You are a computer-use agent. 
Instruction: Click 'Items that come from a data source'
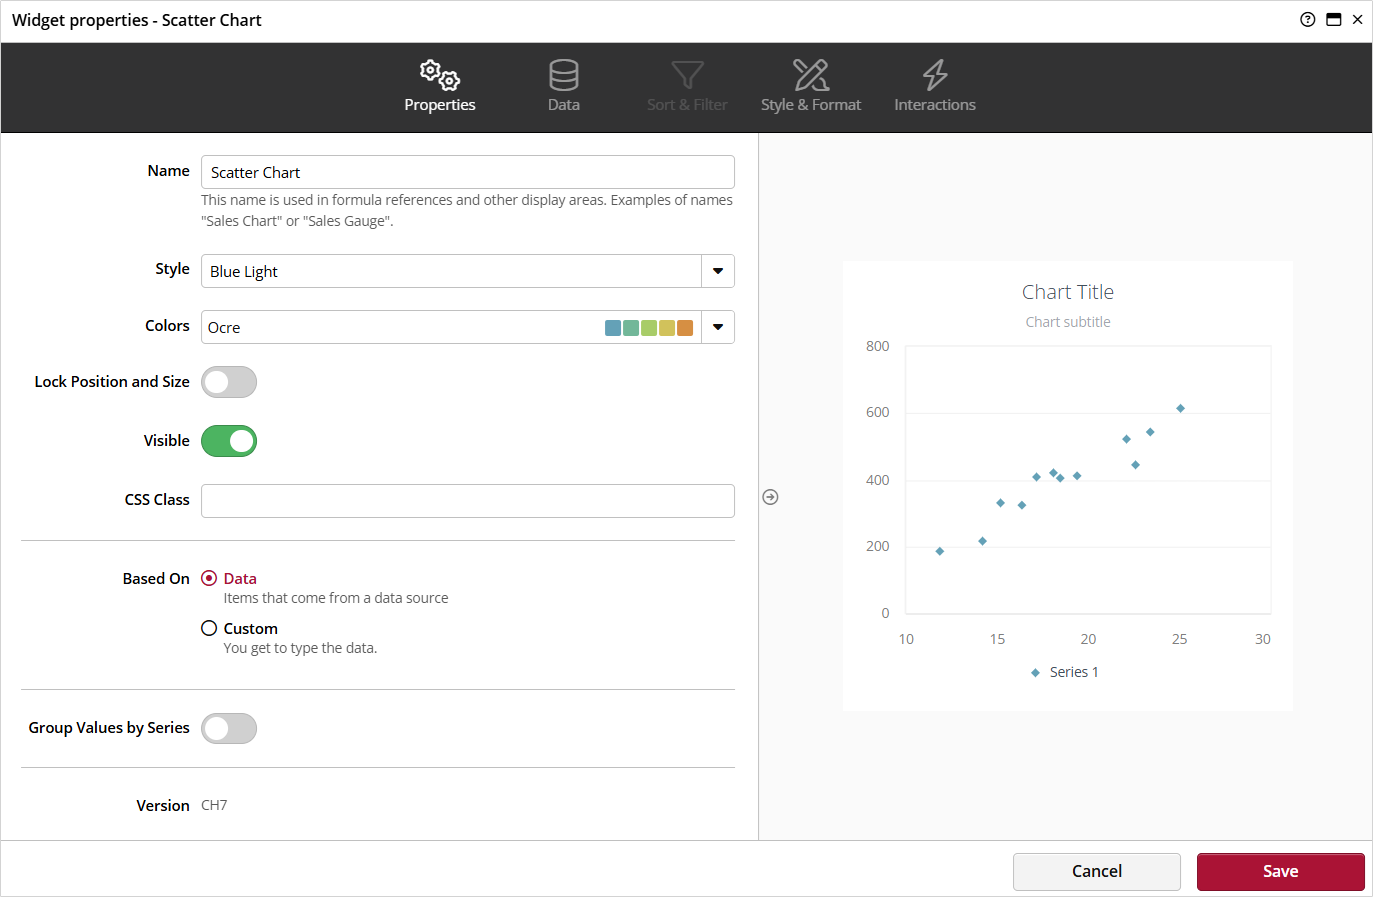coord(336,598)
